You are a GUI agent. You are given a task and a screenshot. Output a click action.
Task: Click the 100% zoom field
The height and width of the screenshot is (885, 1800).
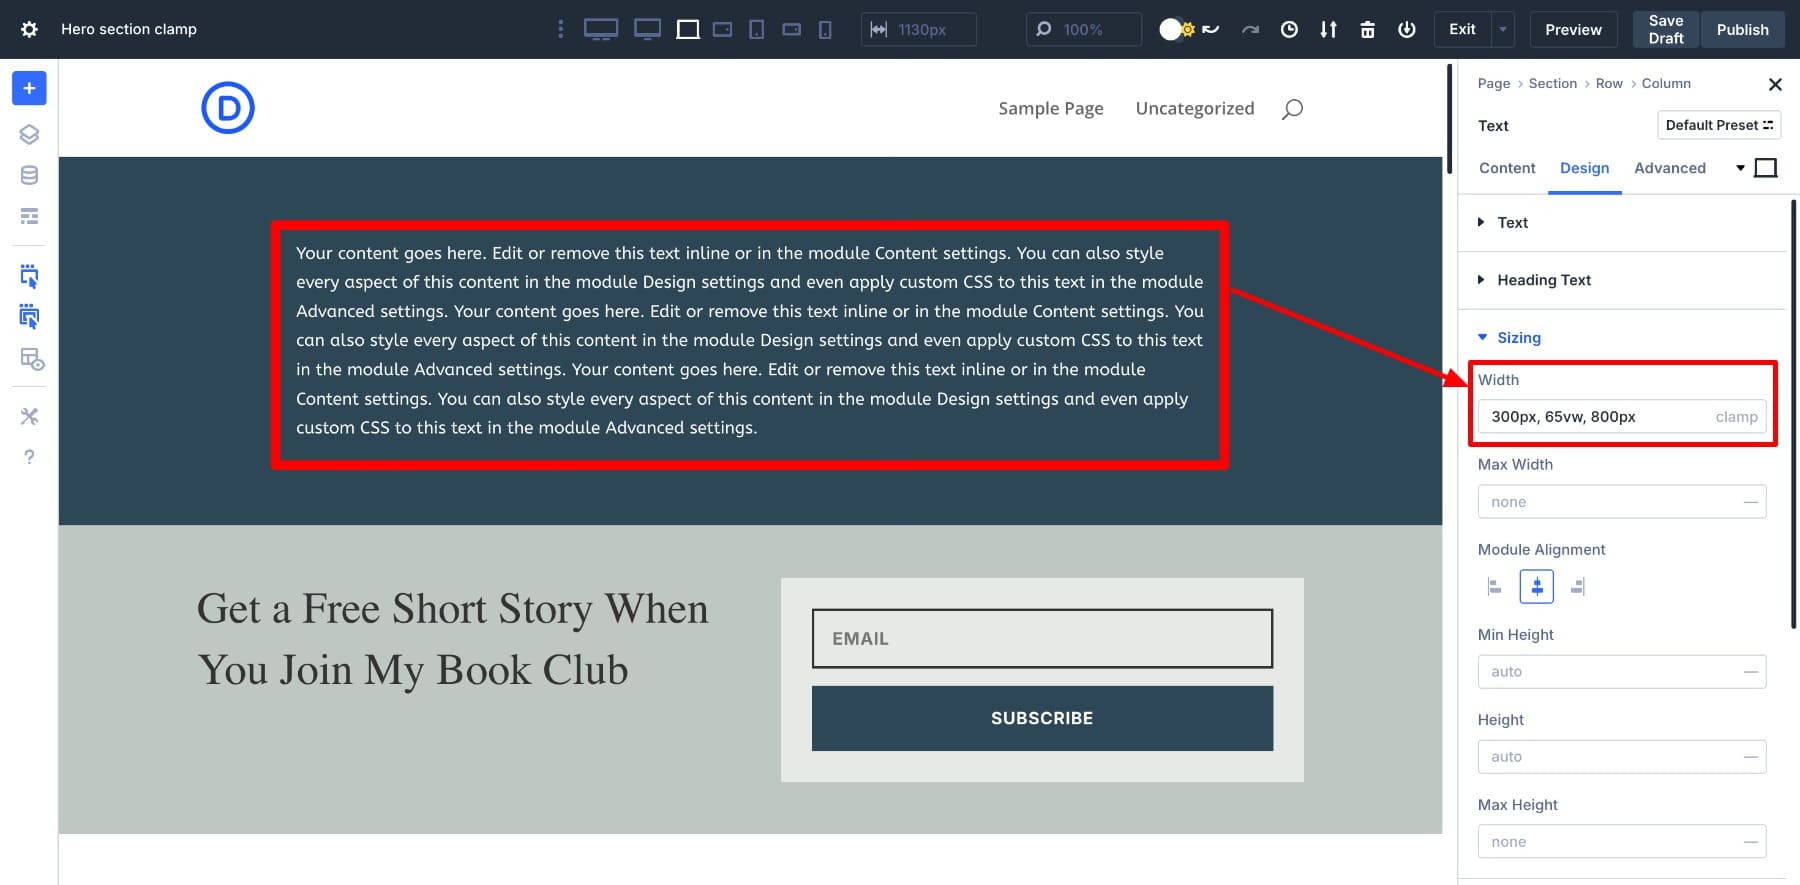(1083, 29)
